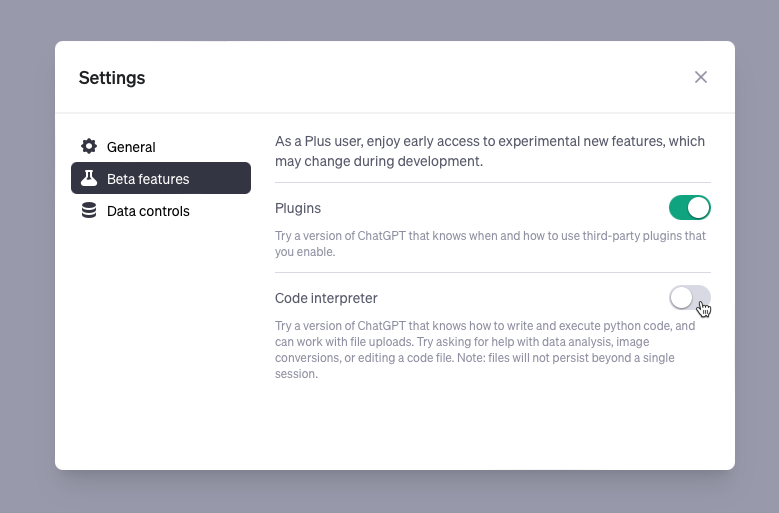Click the divider line between Plugins and Code interpreter
Viewport: 779px width, 513px height.
pos(492,272)
